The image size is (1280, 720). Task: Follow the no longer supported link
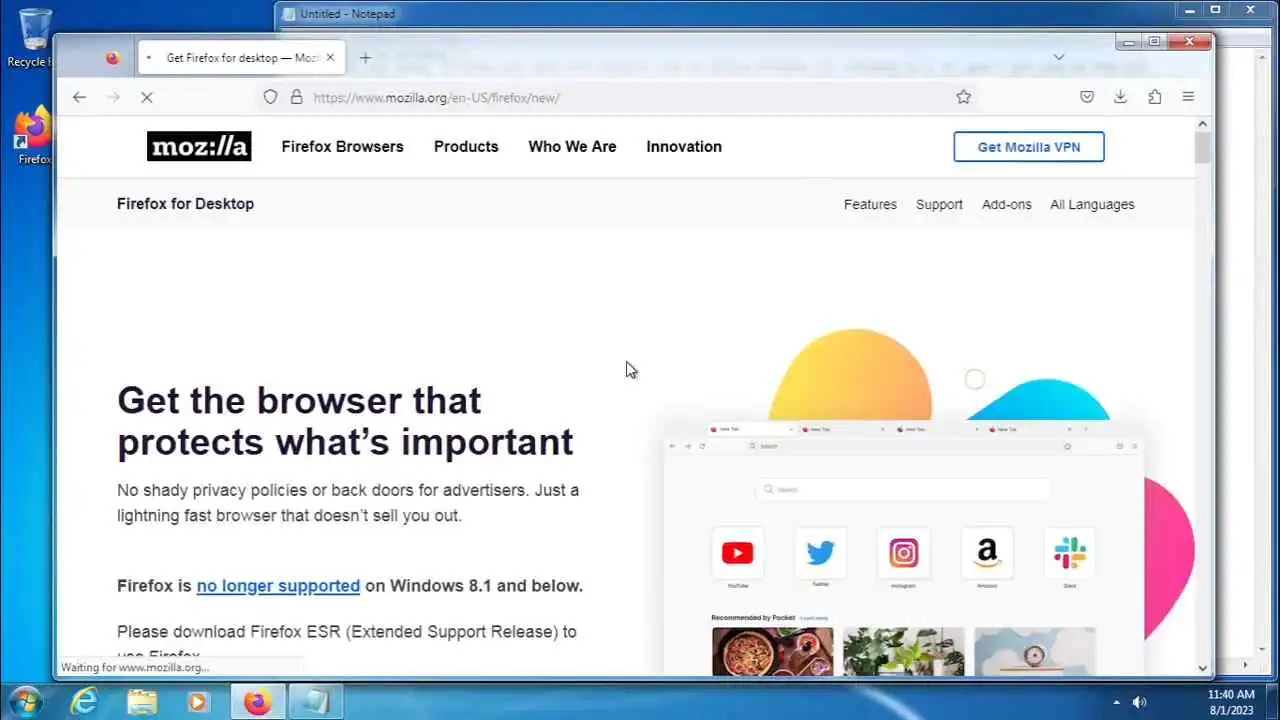(x=278, y=586)
